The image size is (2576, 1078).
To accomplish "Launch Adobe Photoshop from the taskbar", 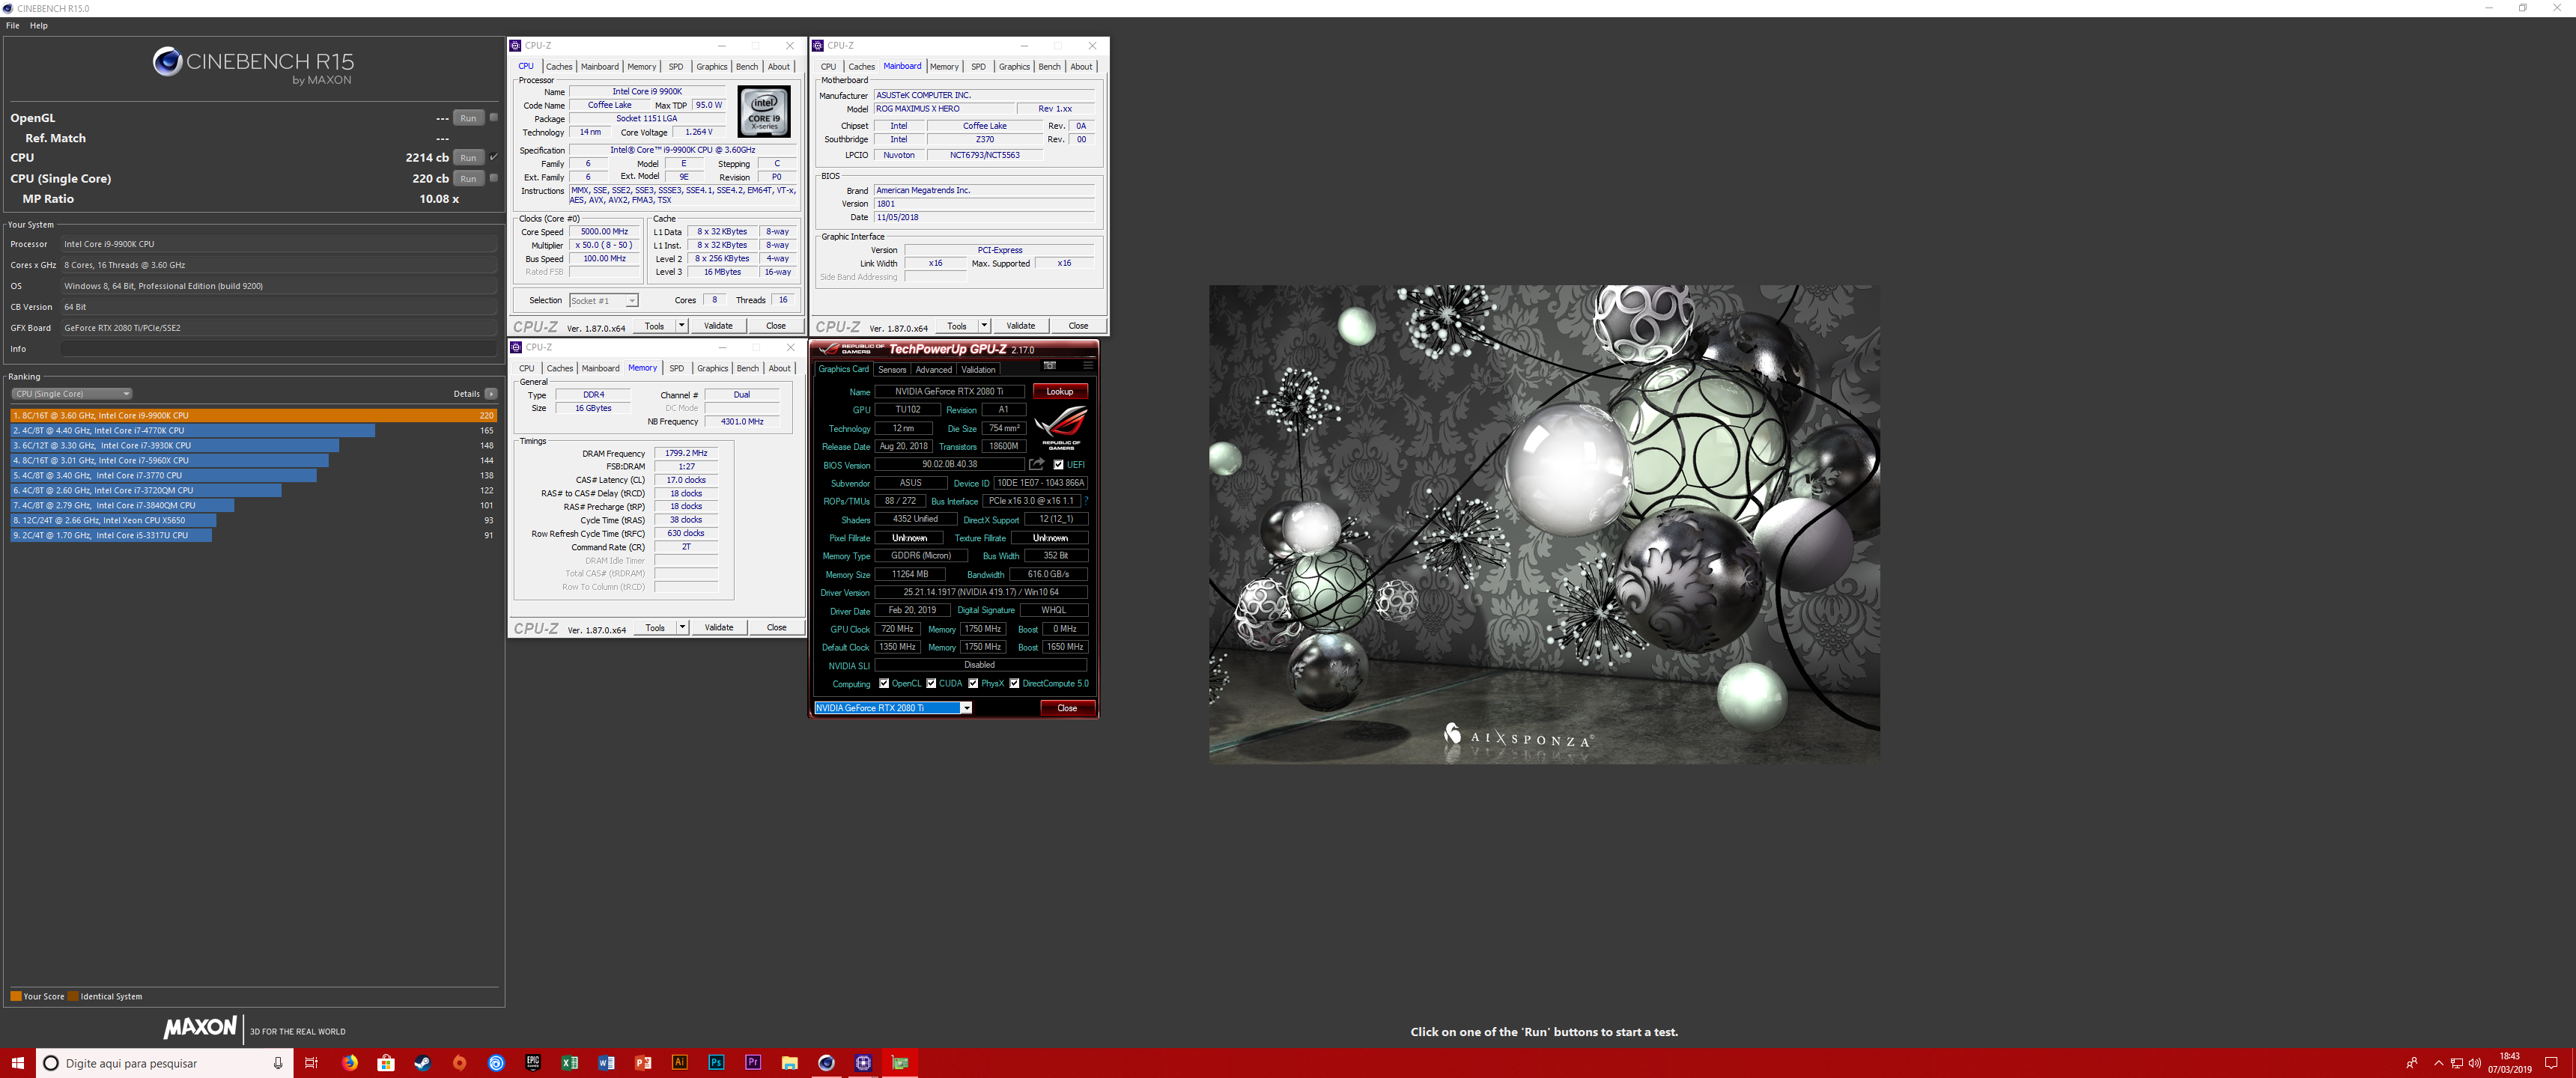I will click(716, 1062).
